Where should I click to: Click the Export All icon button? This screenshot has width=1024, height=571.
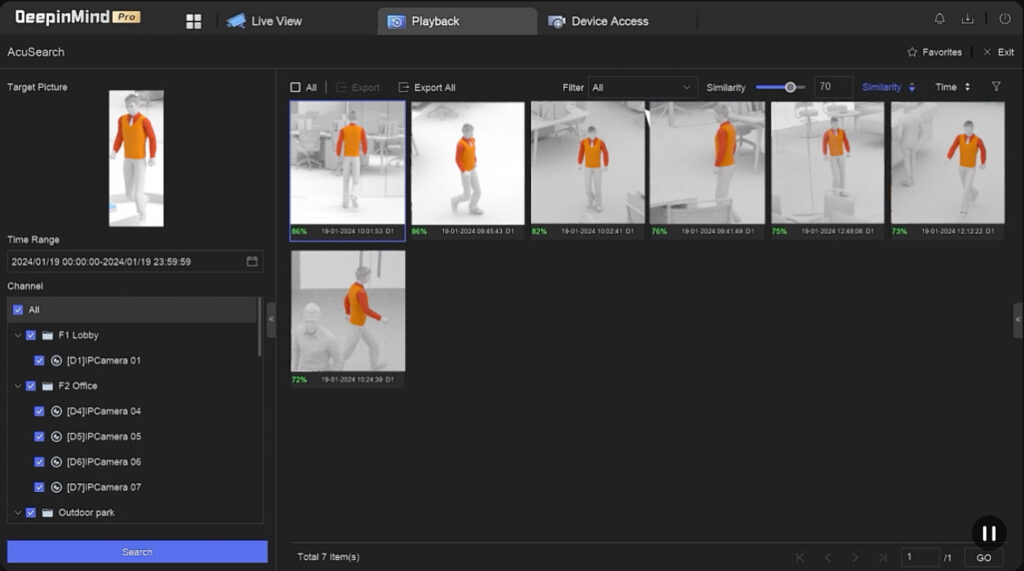point(404,88)
